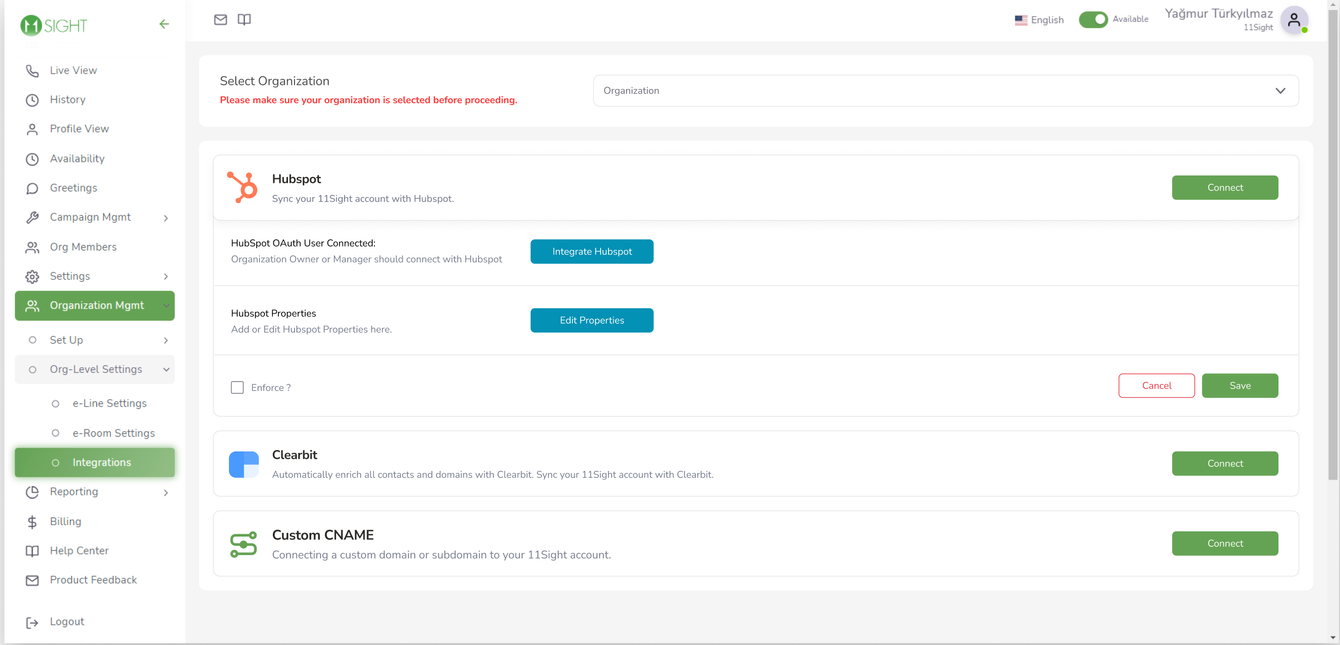
Task: Collapse sidebar with back arrow
Action: (164, 24)
